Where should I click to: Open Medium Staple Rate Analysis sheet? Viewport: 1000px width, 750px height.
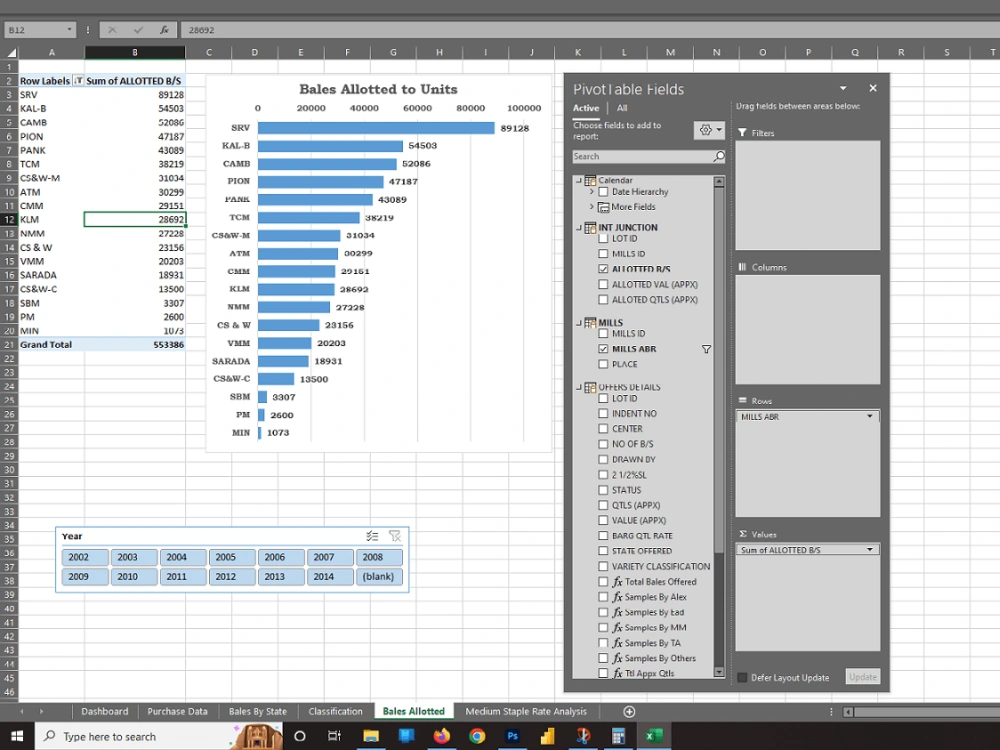pos(526,712)
